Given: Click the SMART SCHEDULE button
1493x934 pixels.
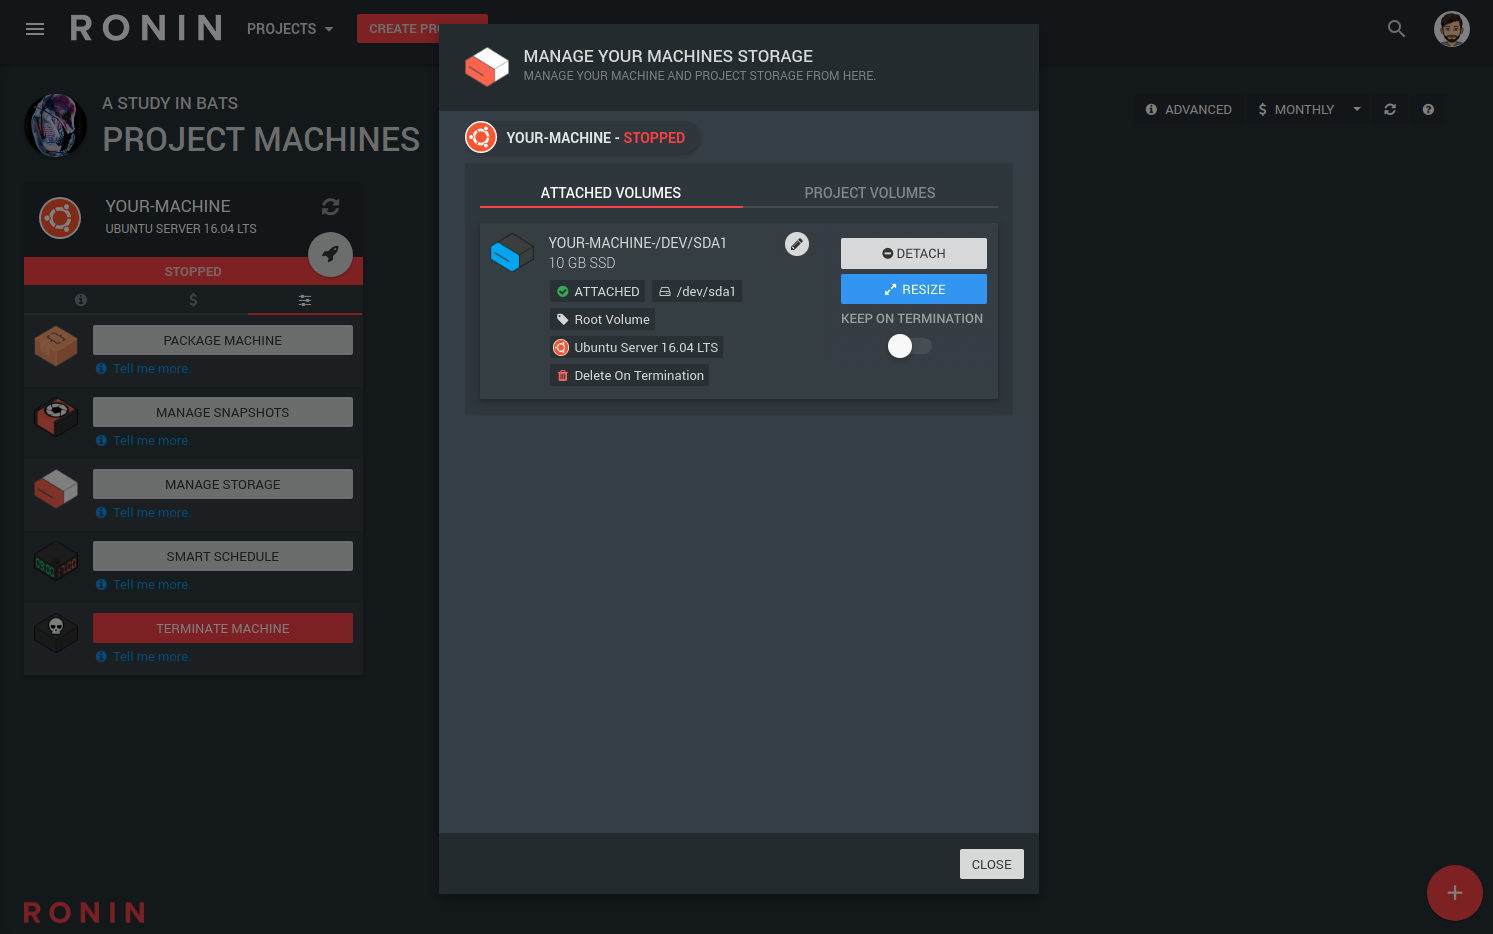Looking at the screenshot, I should 223,556.
